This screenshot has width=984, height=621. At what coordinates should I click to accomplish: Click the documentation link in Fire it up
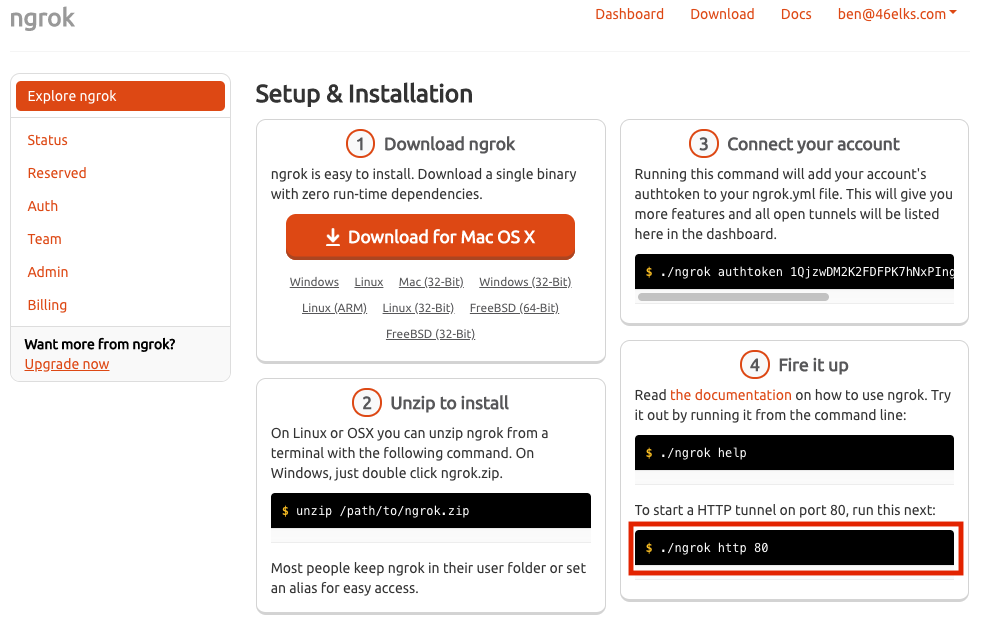(730, 395)
